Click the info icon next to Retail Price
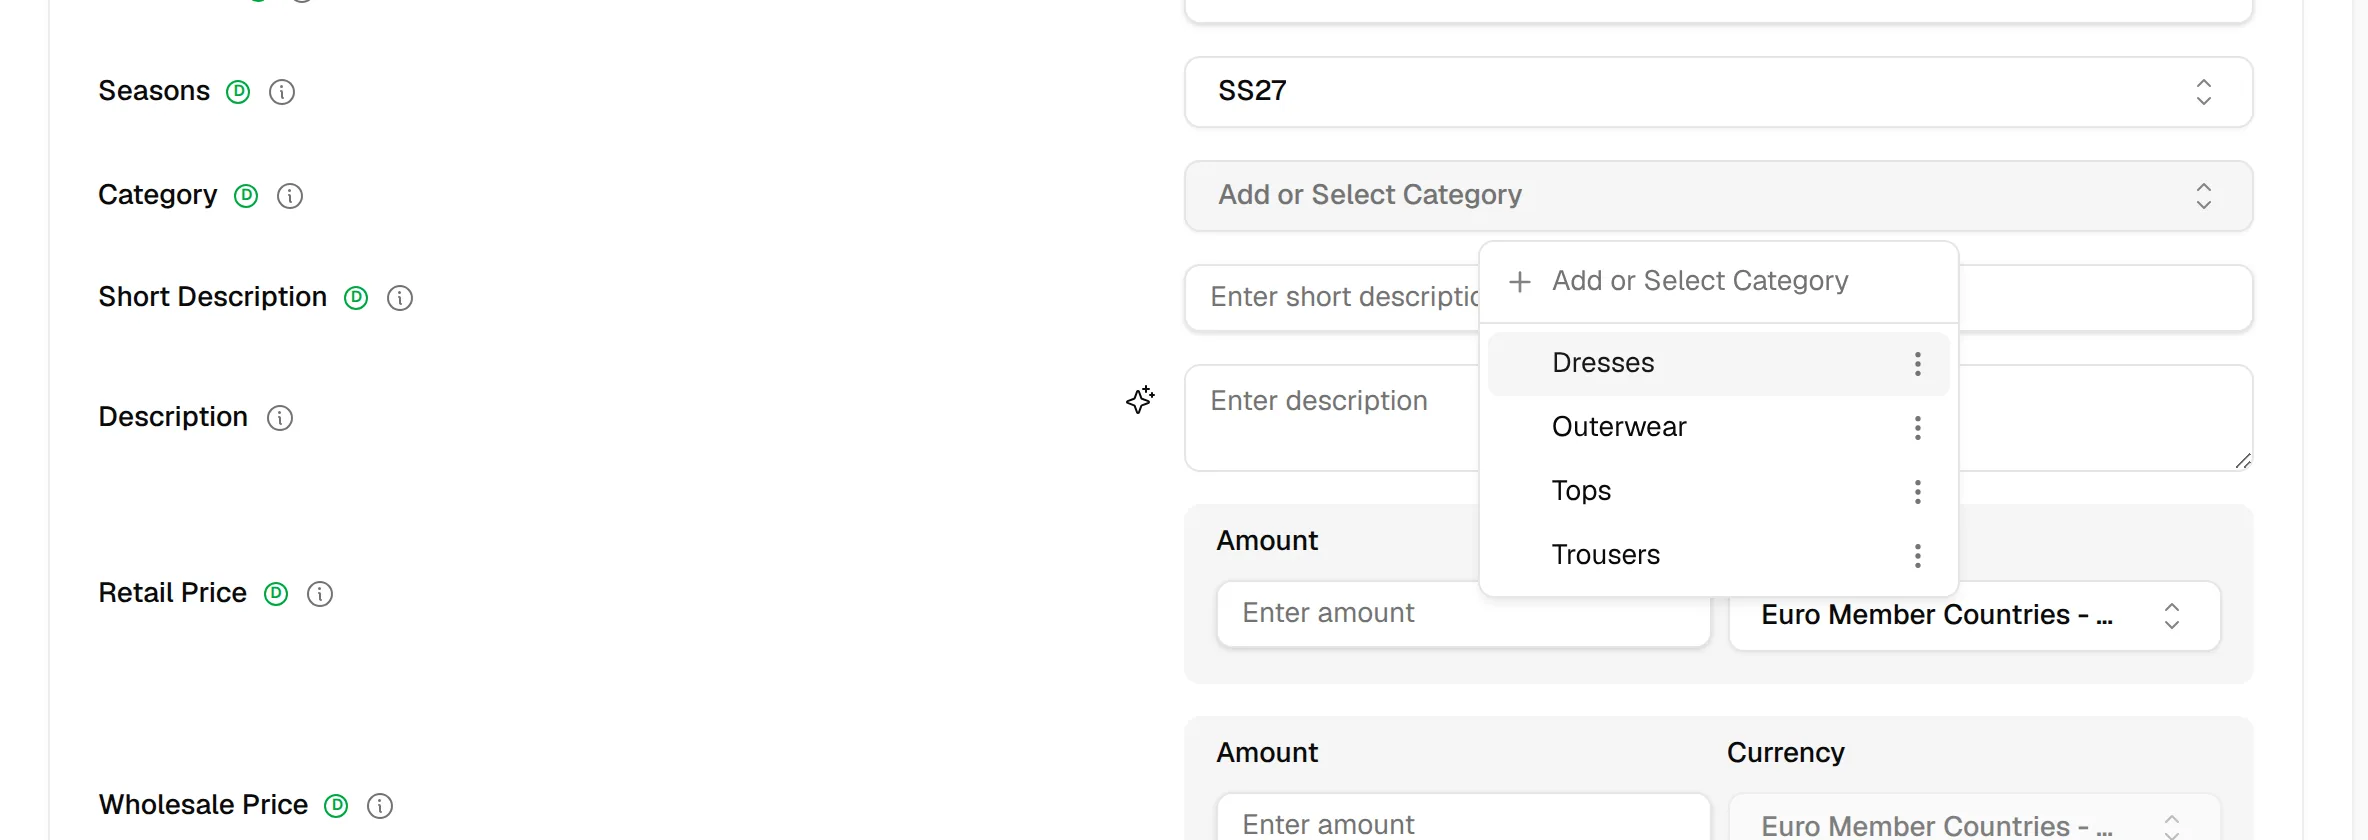 (x=320, y=594)
